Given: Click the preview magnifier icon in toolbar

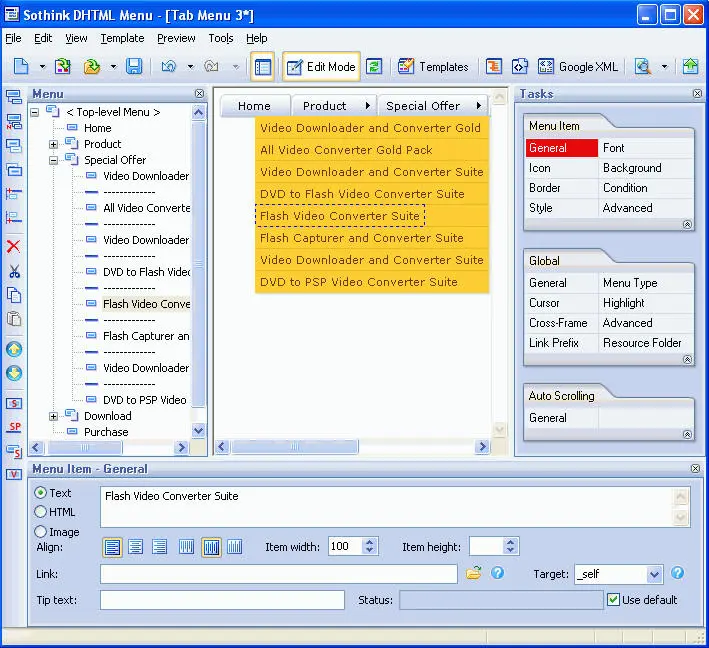Looking at the screenshot, I should click(x=643, y=66).
